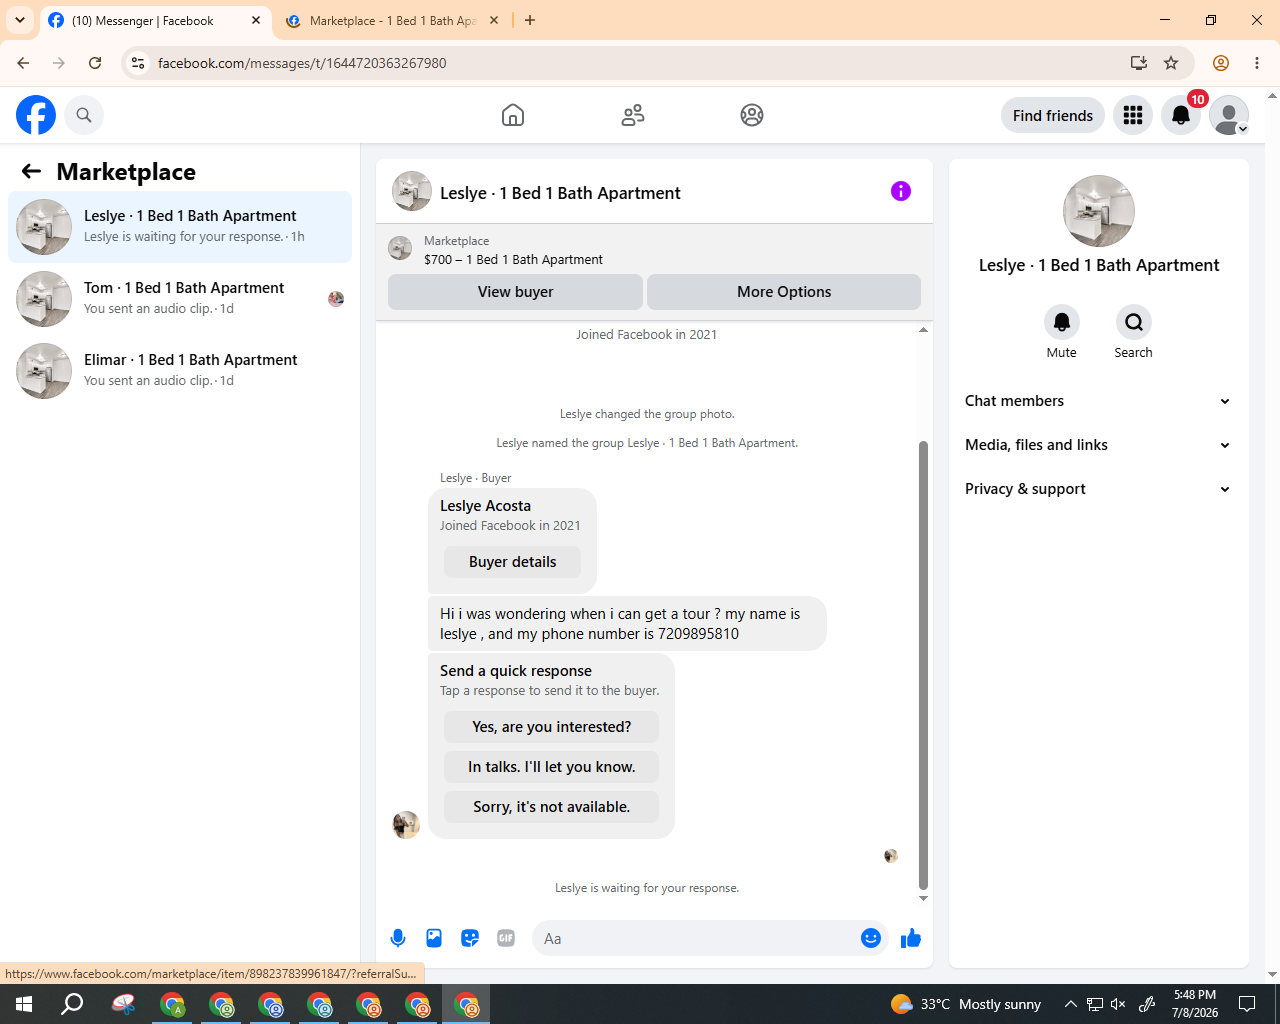Click the chat header apartment thumbnail

(x=412, y=191)
